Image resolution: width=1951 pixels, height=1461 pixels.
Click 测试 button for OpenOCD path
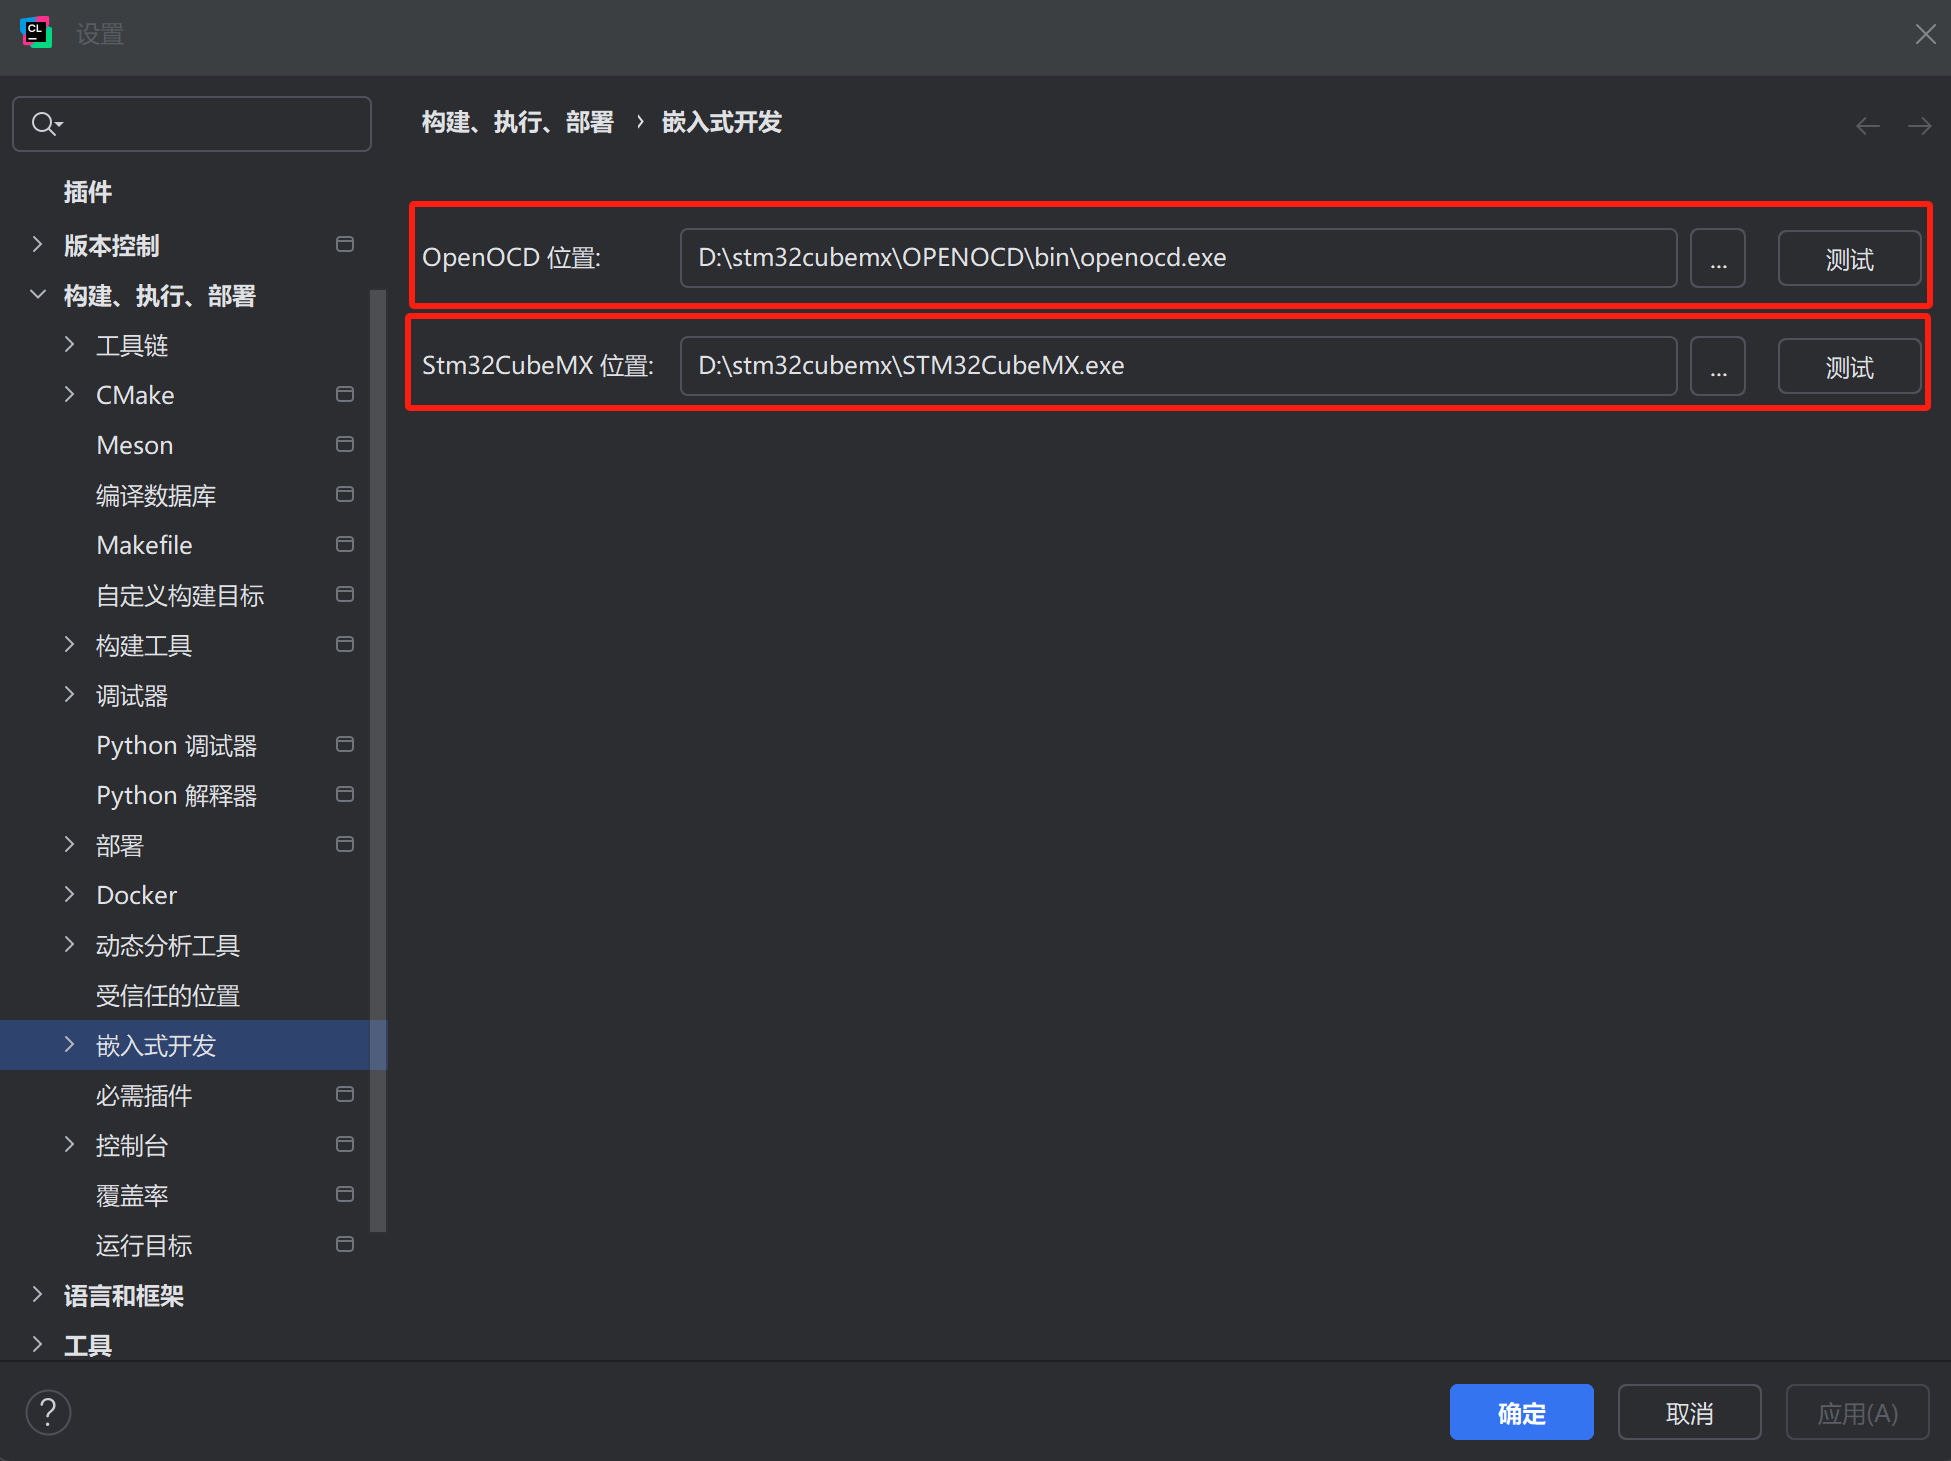[1848, 259]
